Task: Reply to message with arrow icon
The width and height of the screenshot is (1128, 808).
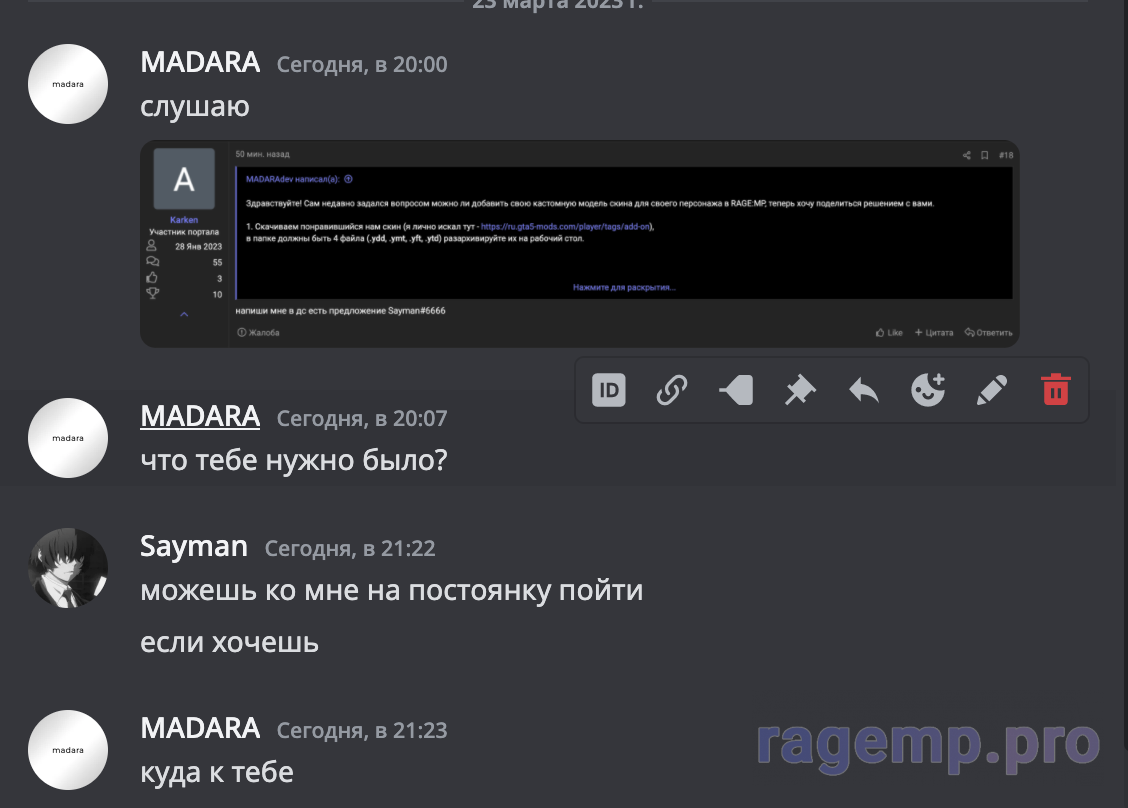Action: tap(864, 390)
